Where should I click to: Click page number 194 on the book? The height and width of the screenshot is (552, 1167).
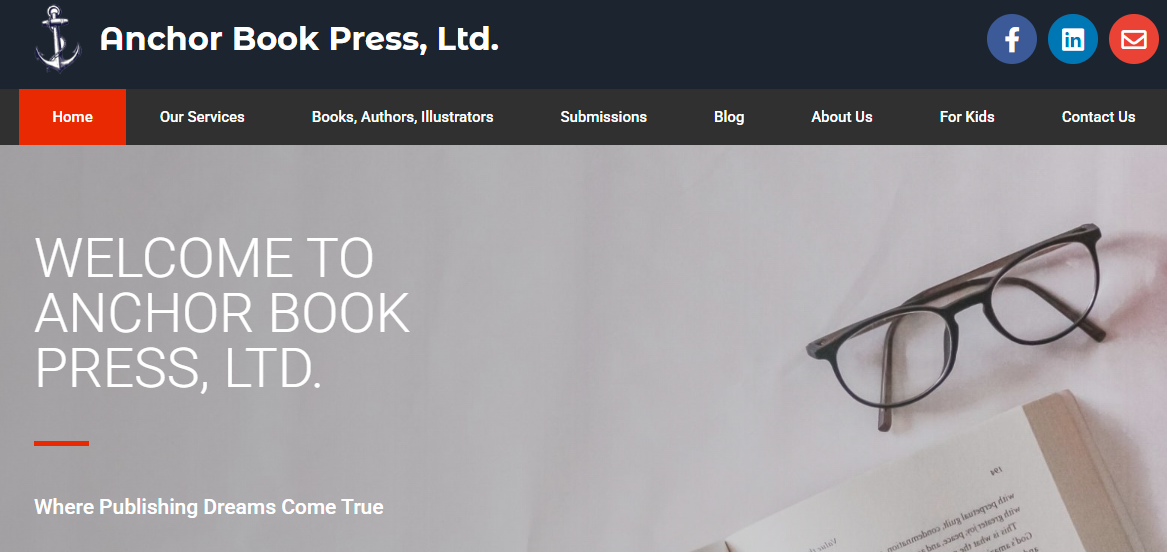(995, 470)
